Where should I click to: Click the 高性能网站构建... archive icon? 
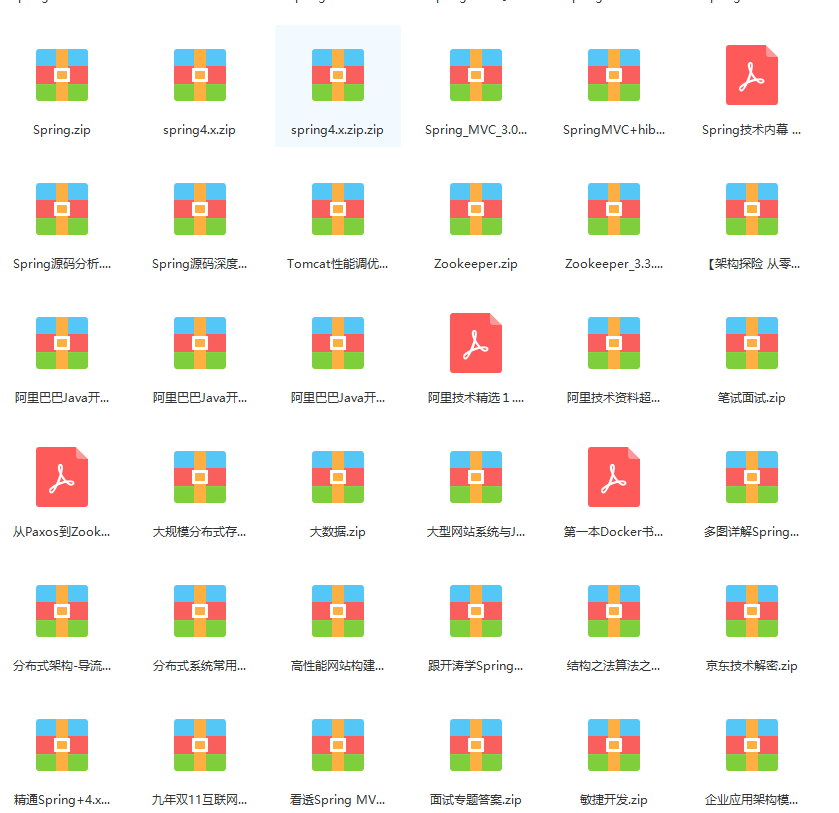tap(338, 611)
